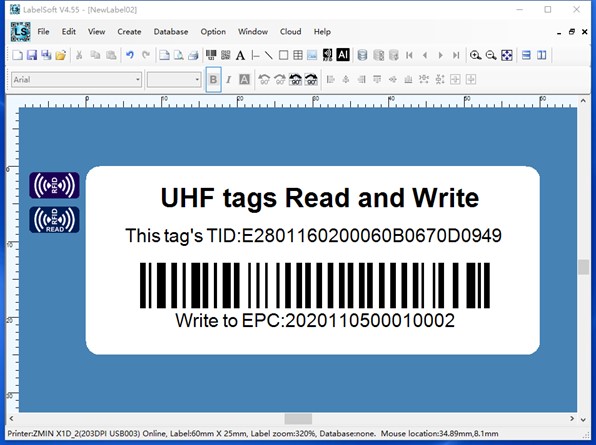
Task: Open the Window menu
Action: coord(253,32)
